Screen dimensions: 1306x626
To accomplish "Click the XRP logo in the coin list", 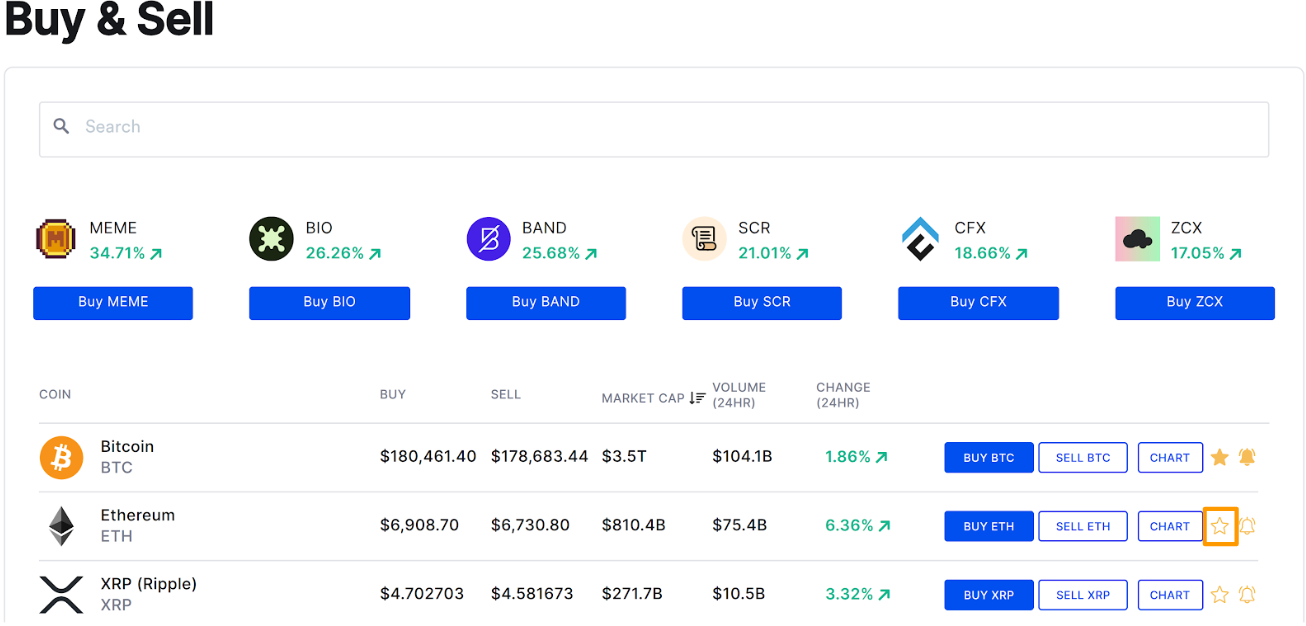I will coord(61,594).
